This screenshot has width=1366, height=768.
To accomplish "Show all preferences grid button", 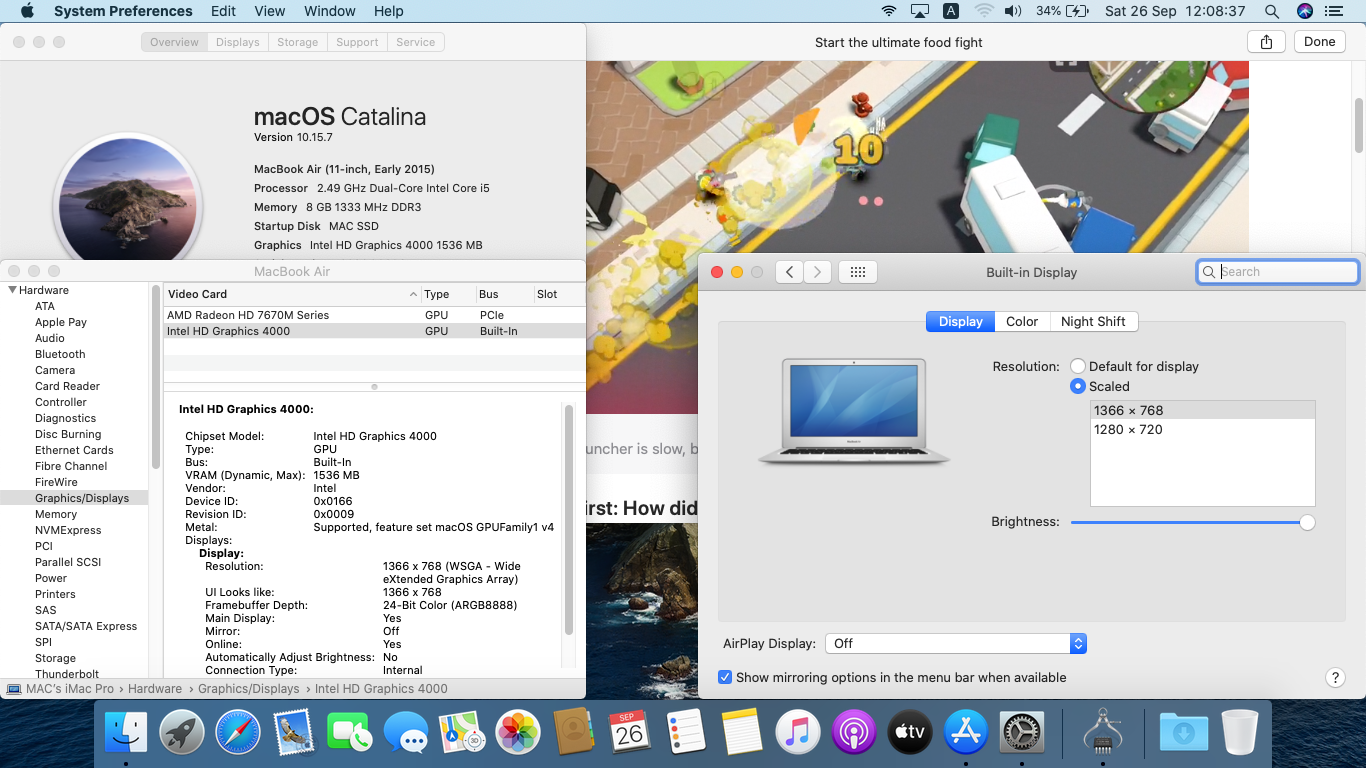I will pyautogui.click(x=858, y=272).
